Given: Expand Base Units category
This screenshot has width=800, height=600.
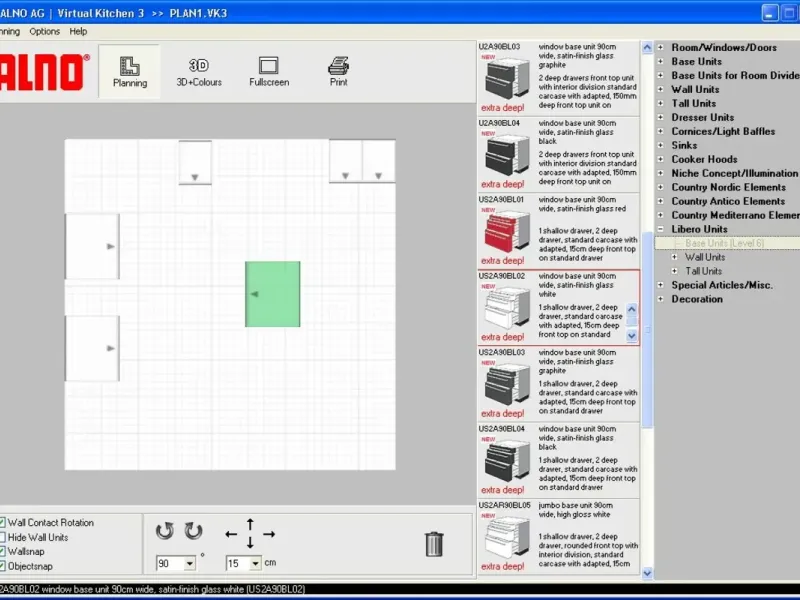Looking at the screenshot, I should coord(661,61).
